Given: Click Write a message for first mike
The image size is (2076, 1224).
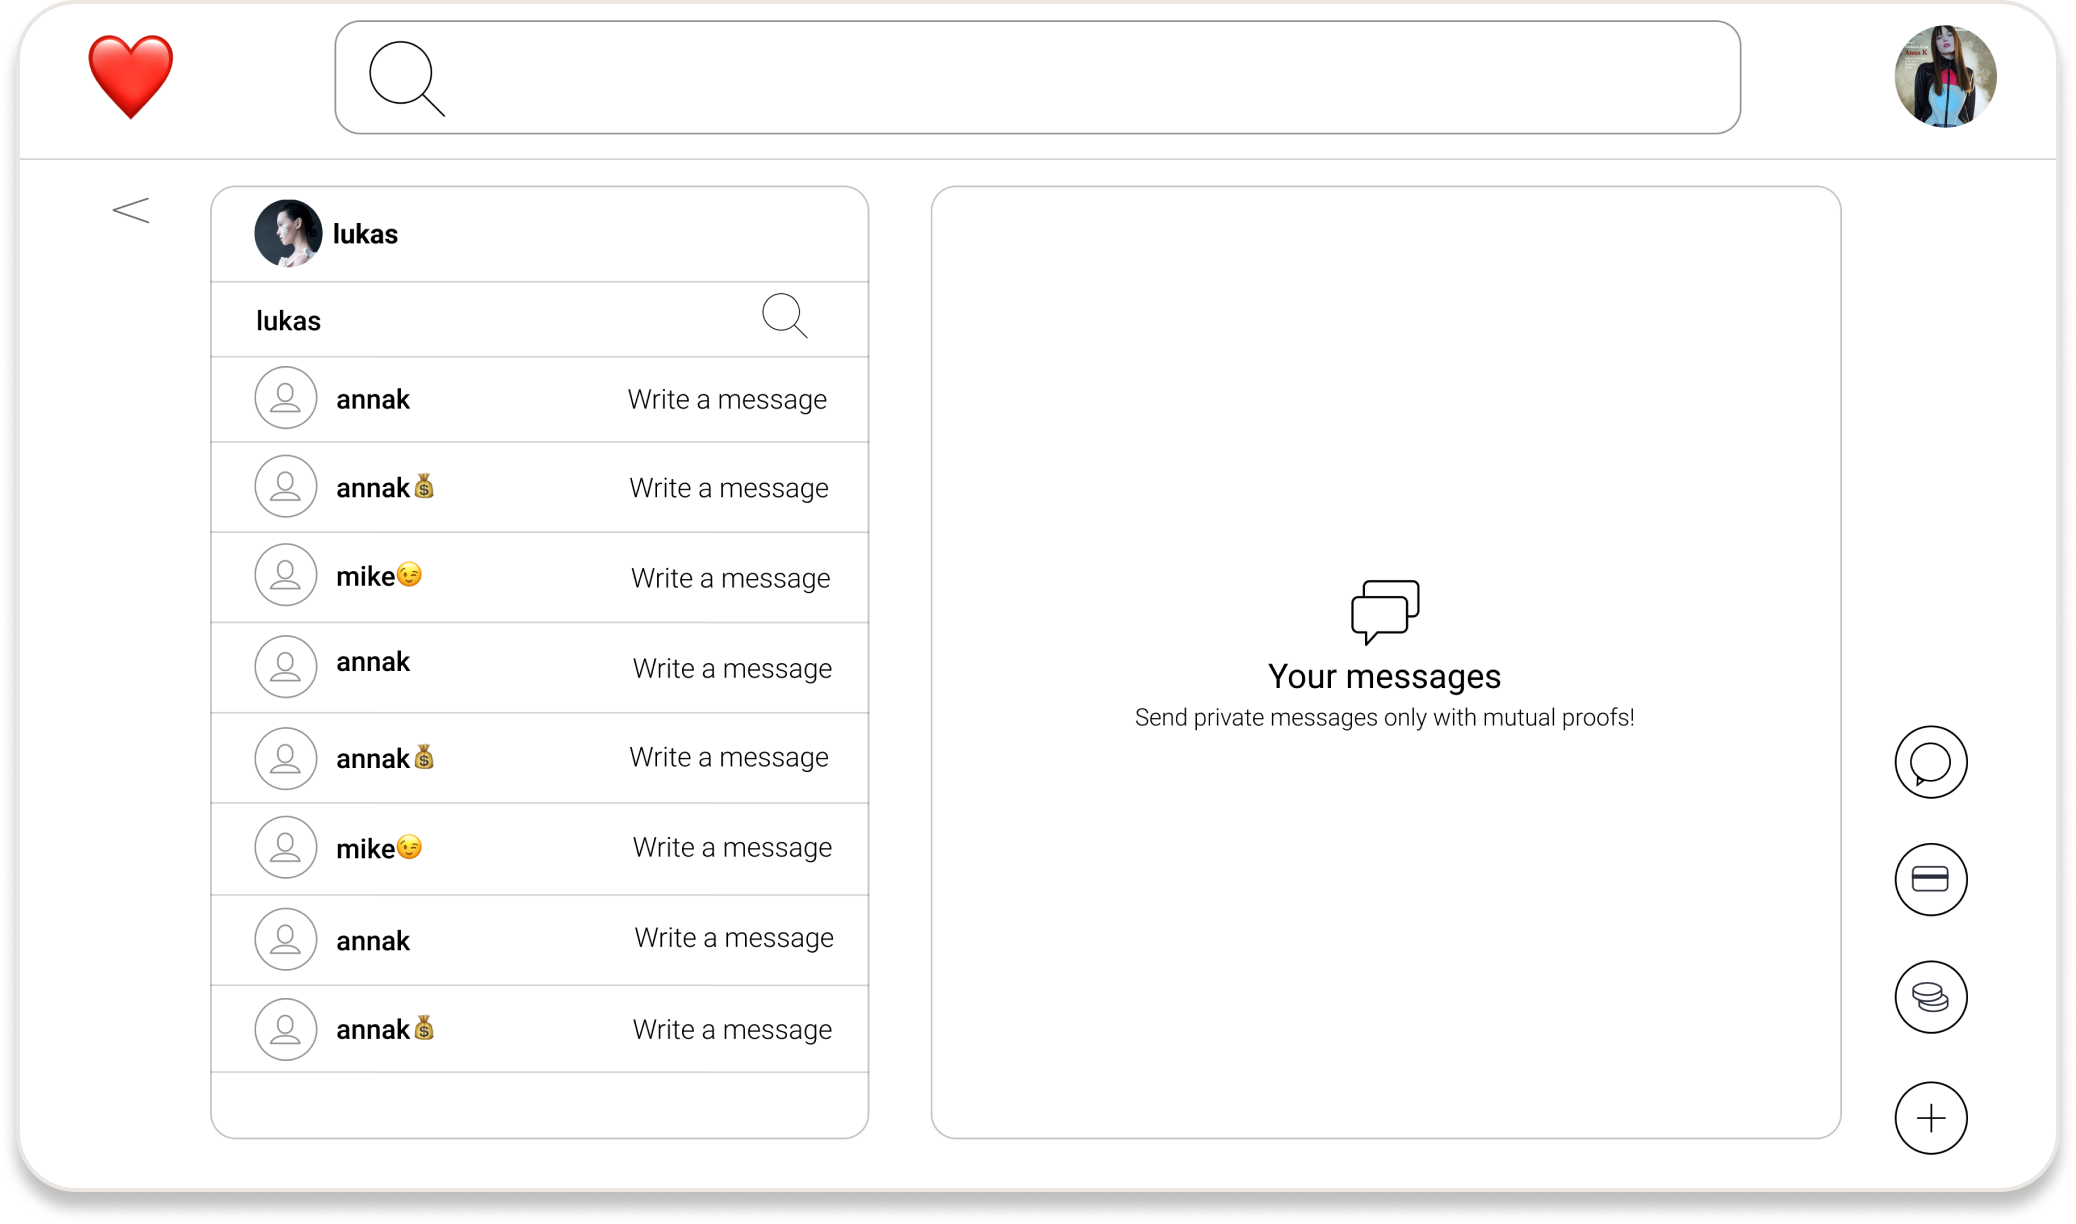Looking at the screenshot, I should click(x=730, y=578).
